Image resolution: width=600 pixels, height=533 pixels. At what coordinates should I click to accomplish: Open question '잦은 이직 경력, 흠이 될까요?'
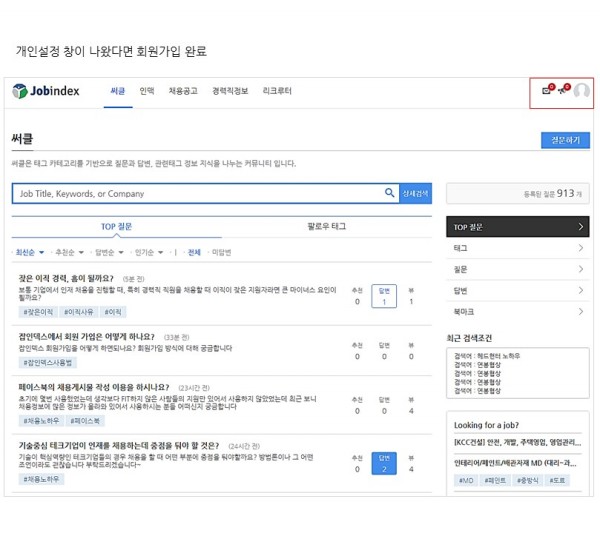[x=66, y=278]
